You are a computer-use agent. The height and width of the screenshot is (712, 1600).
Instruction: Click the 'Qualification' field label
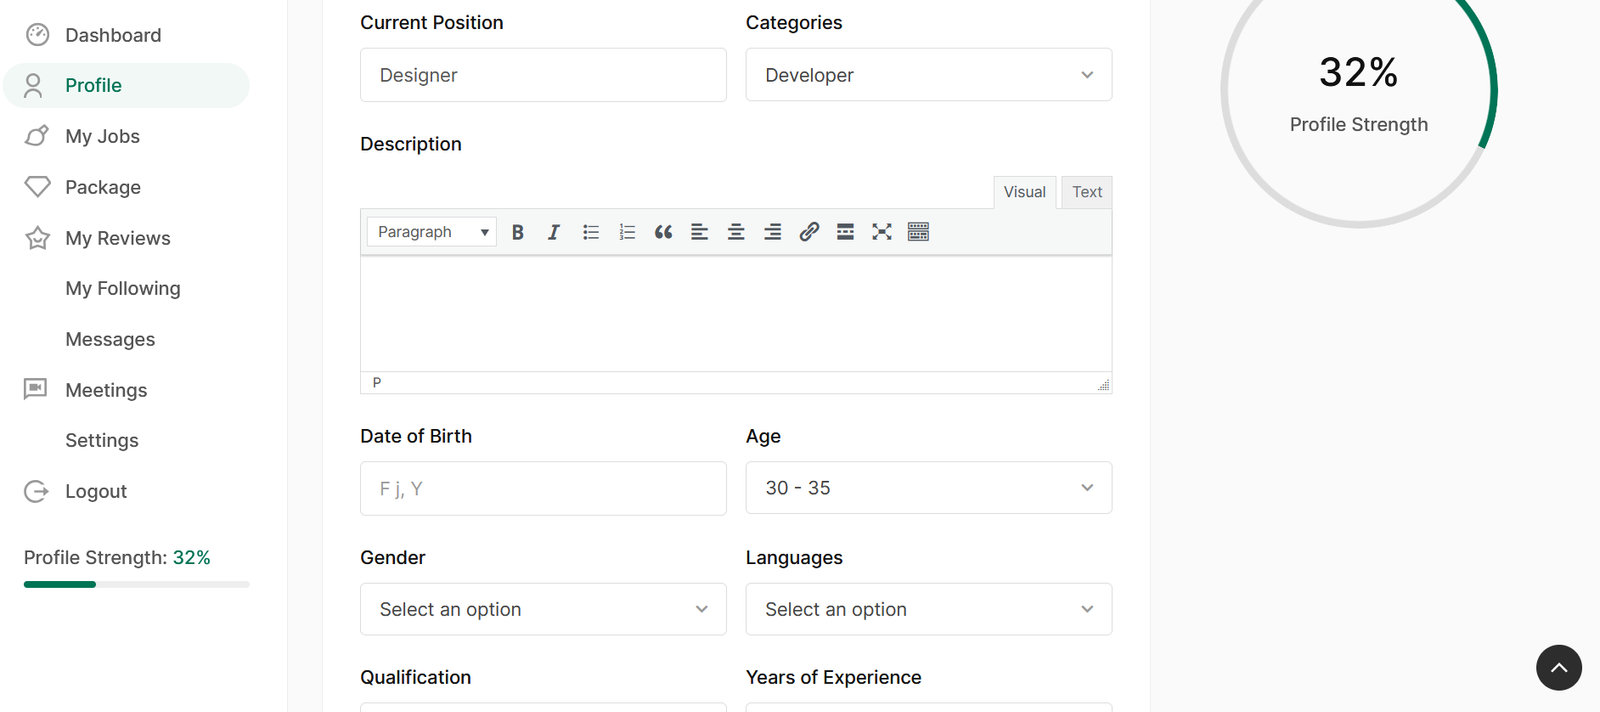point(416,677)
